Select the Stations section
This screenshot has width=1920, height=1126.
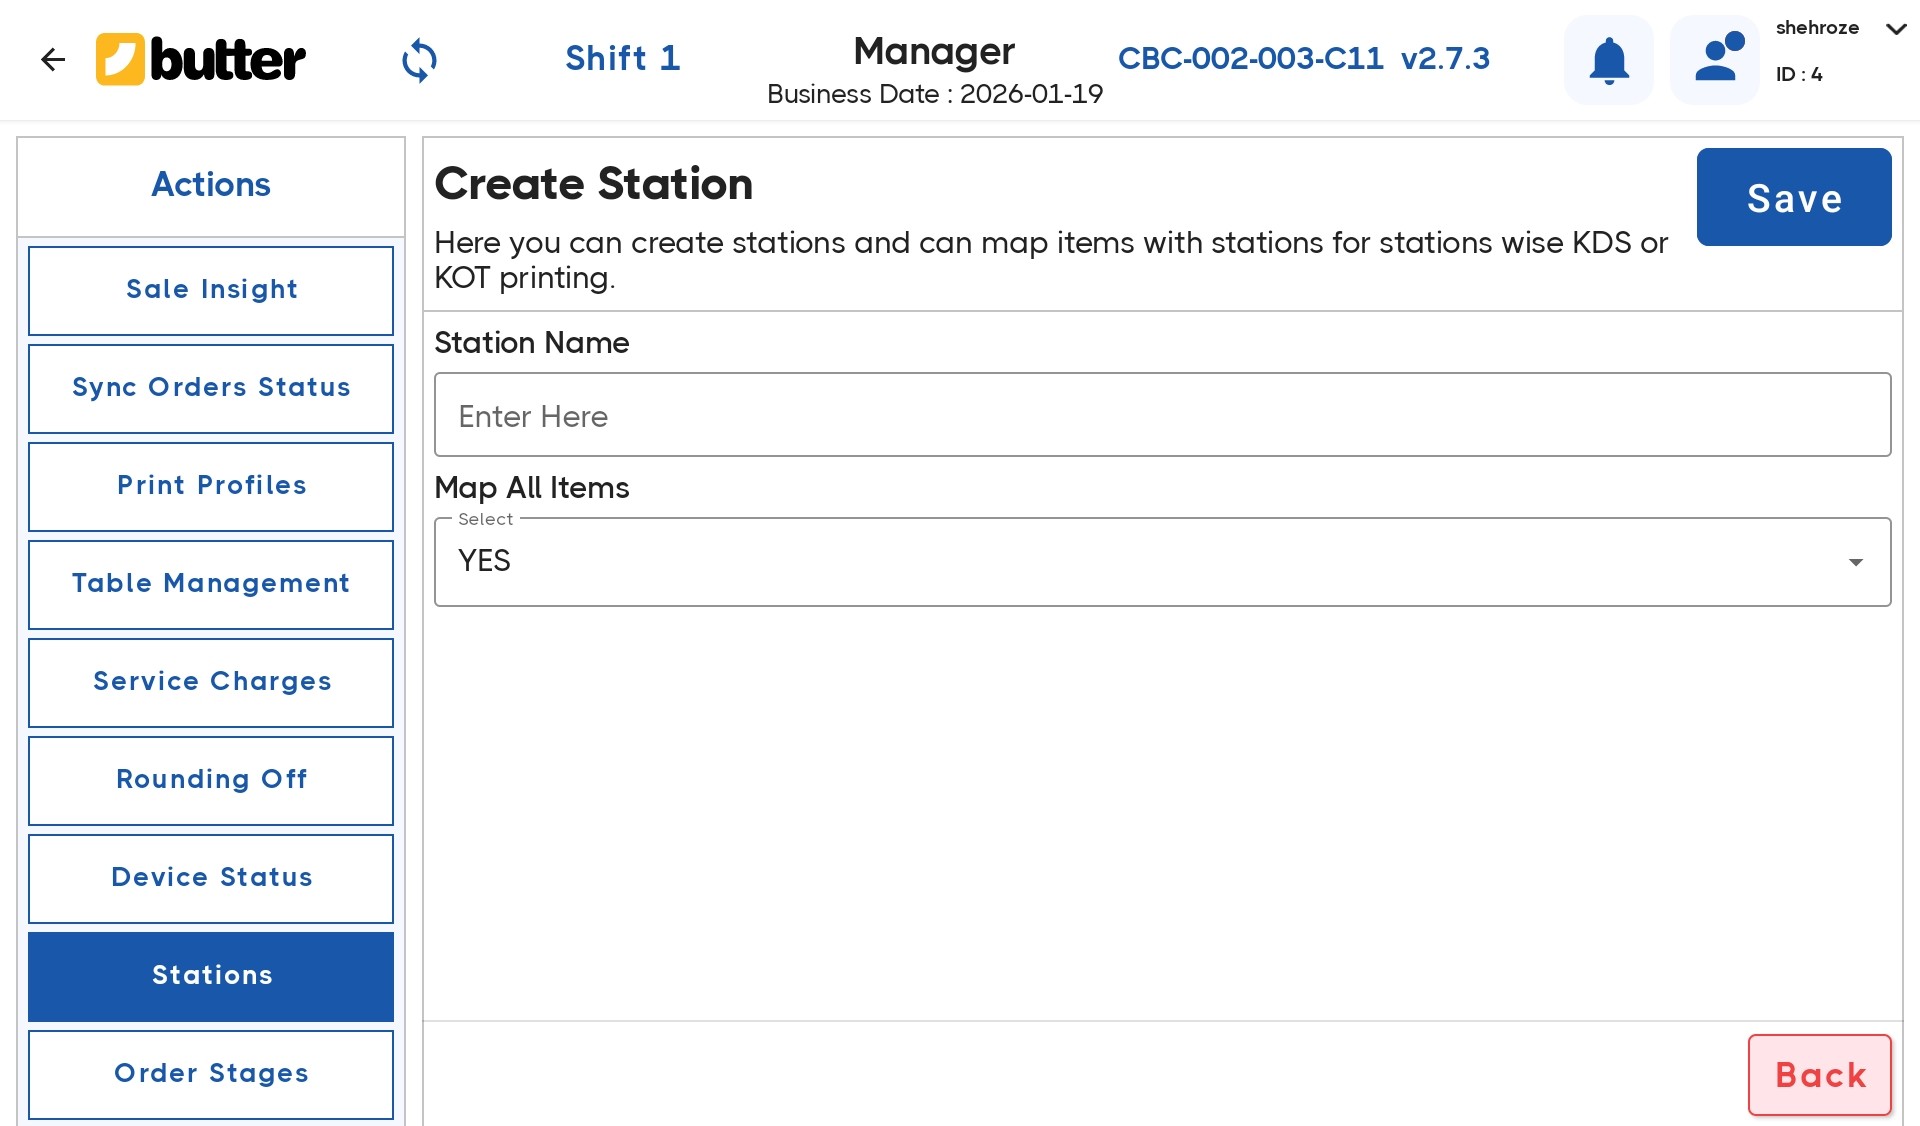tap(211, 976)
